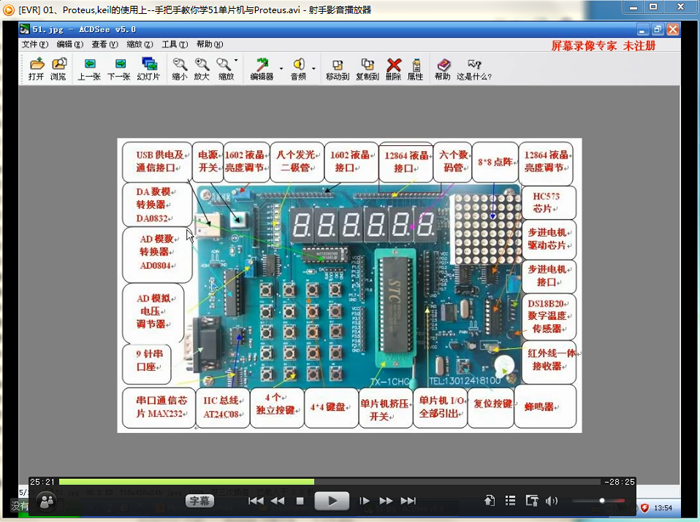Click the social users icon in player
Image resolution: width=700 pixels, height=522 pixels.
click(x=47, y=502)
